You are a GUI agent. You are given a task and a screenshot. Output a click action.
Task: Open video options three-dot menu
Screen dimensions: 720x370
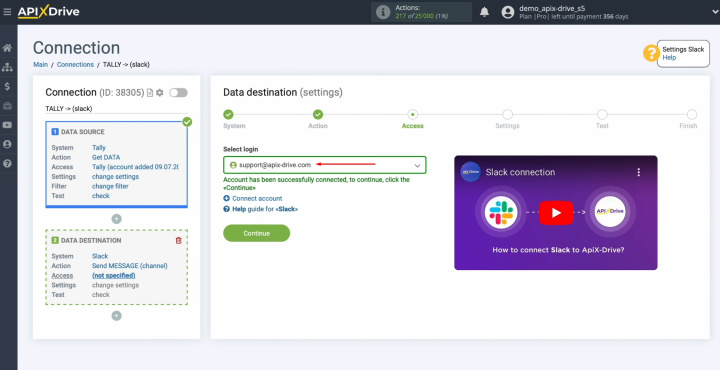(638, 172)
